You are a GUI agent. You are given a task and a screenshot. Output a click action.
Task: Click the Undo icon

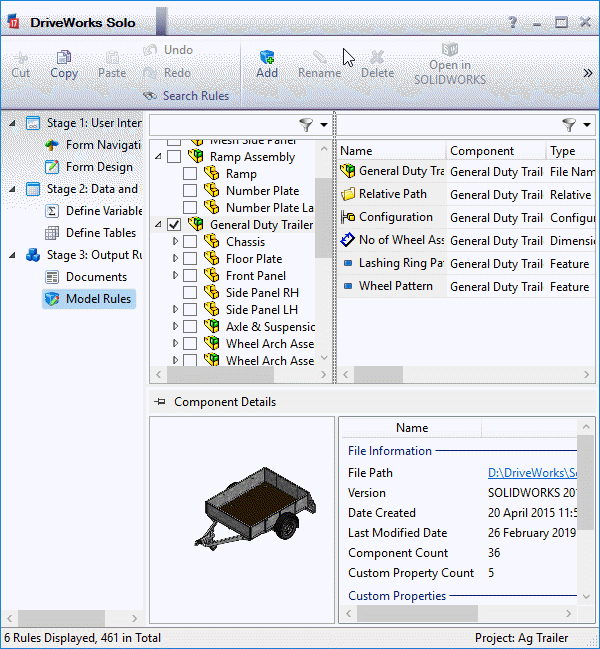pos(150,50)
